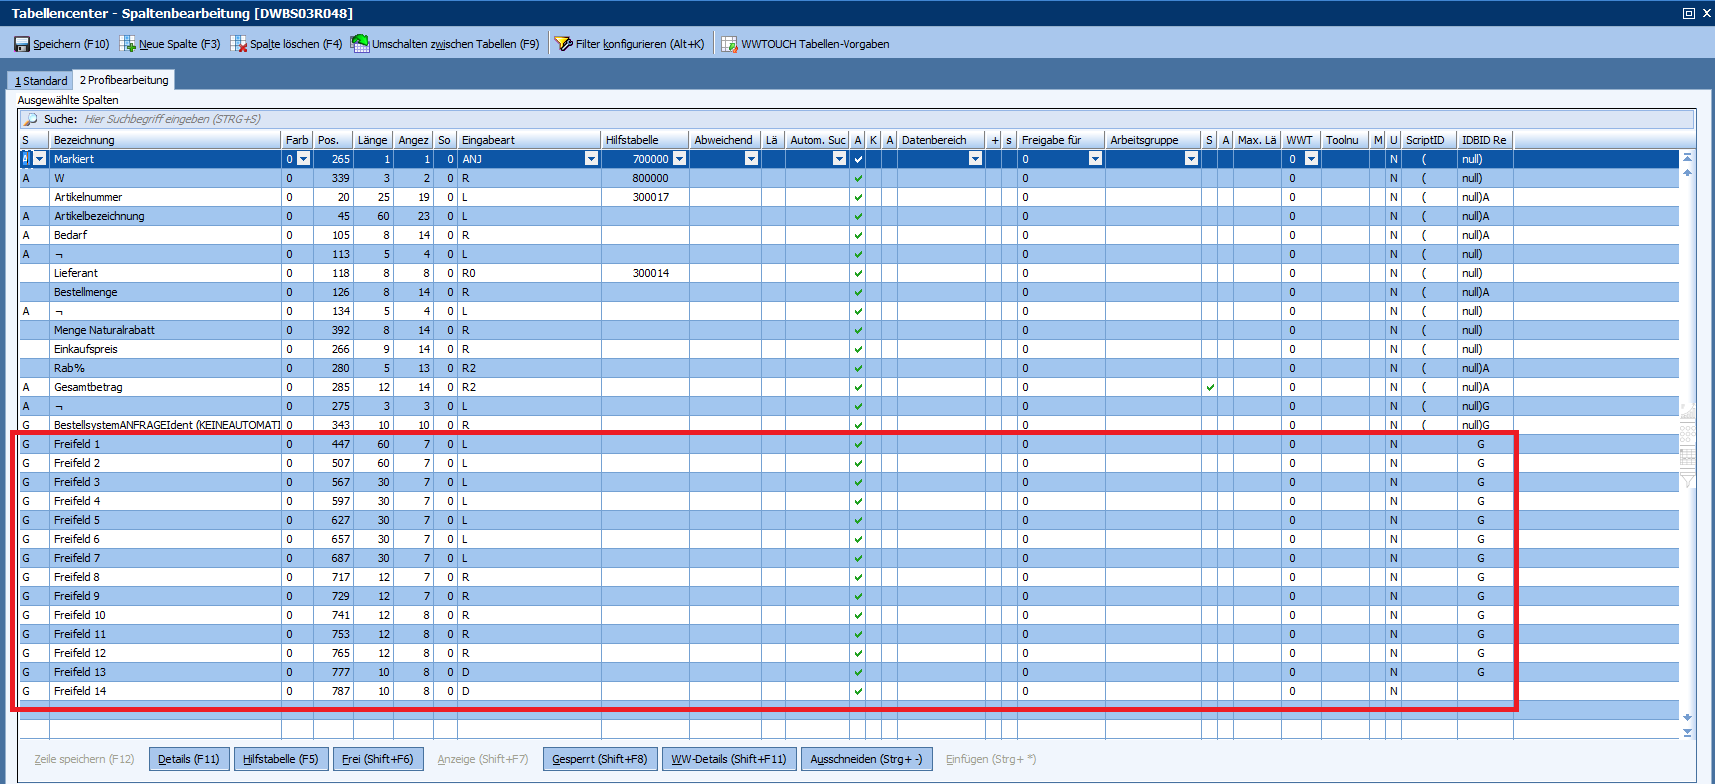Toggle the A checkbox in Artikelnummer row
This screenshot has width=1715, height=784.
858,197
